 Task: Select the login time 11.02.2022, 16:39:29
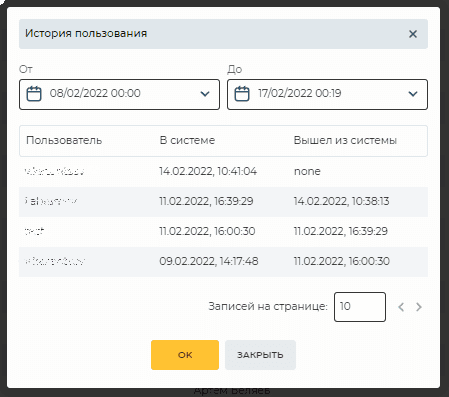click(206, 201)
